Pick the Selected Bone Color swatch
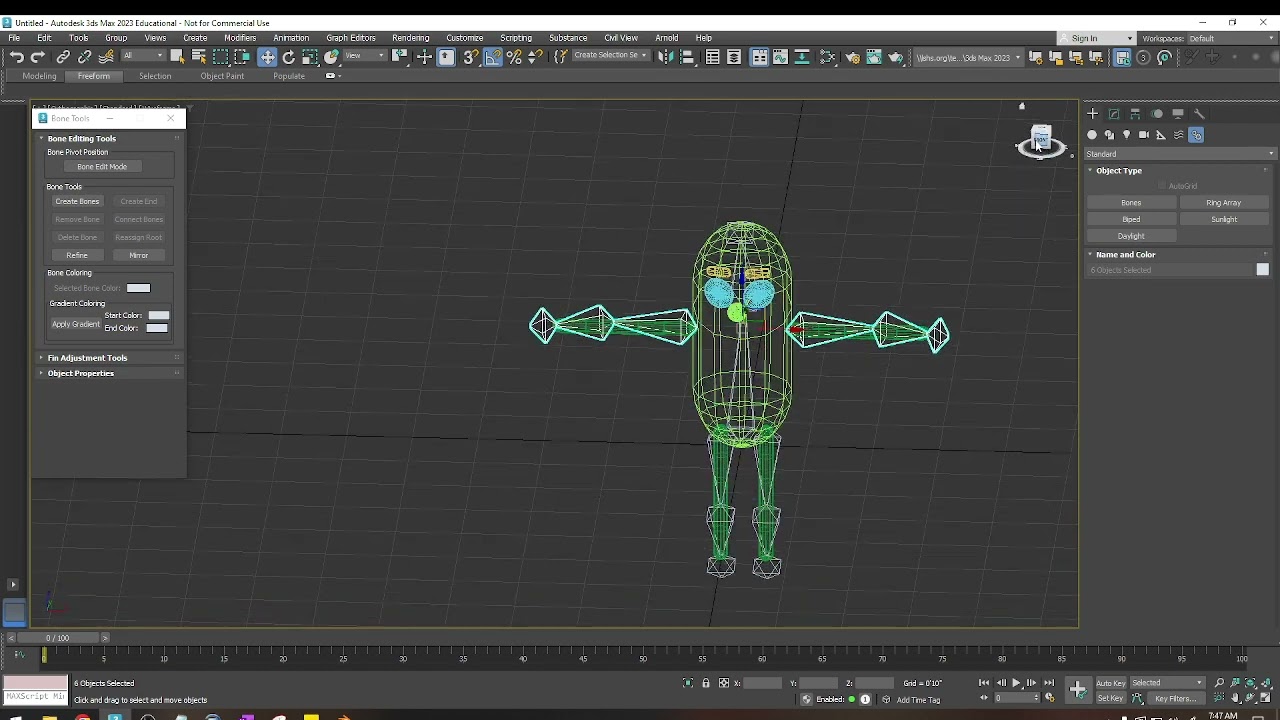1280x720 pixels. point(139,288)
